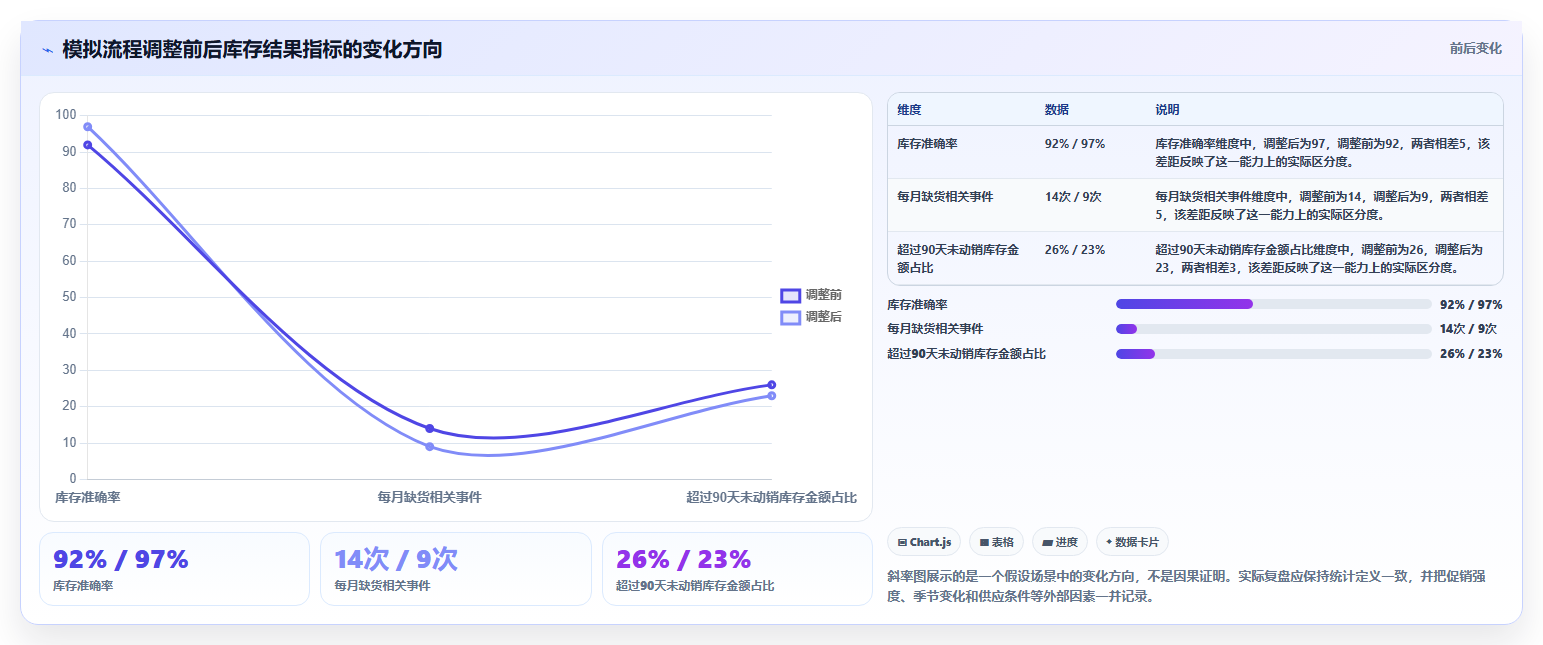Select the 进度 tag chip
Viewport: 1543px width, 645px height.
1060,542
